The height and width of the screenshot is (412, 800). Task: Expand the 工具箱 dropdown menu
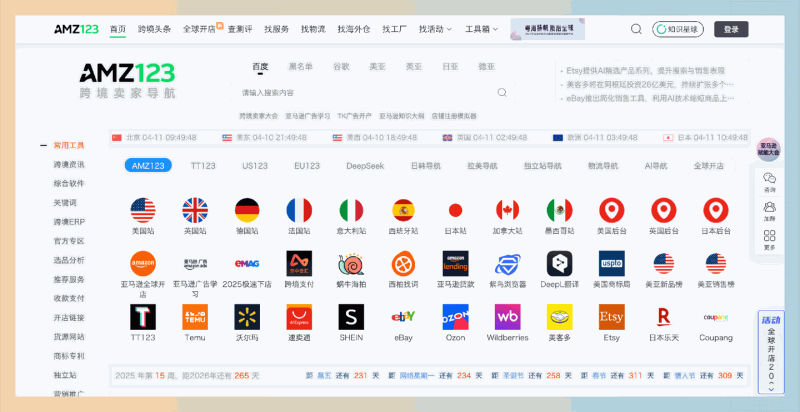[x=481, y=29]
